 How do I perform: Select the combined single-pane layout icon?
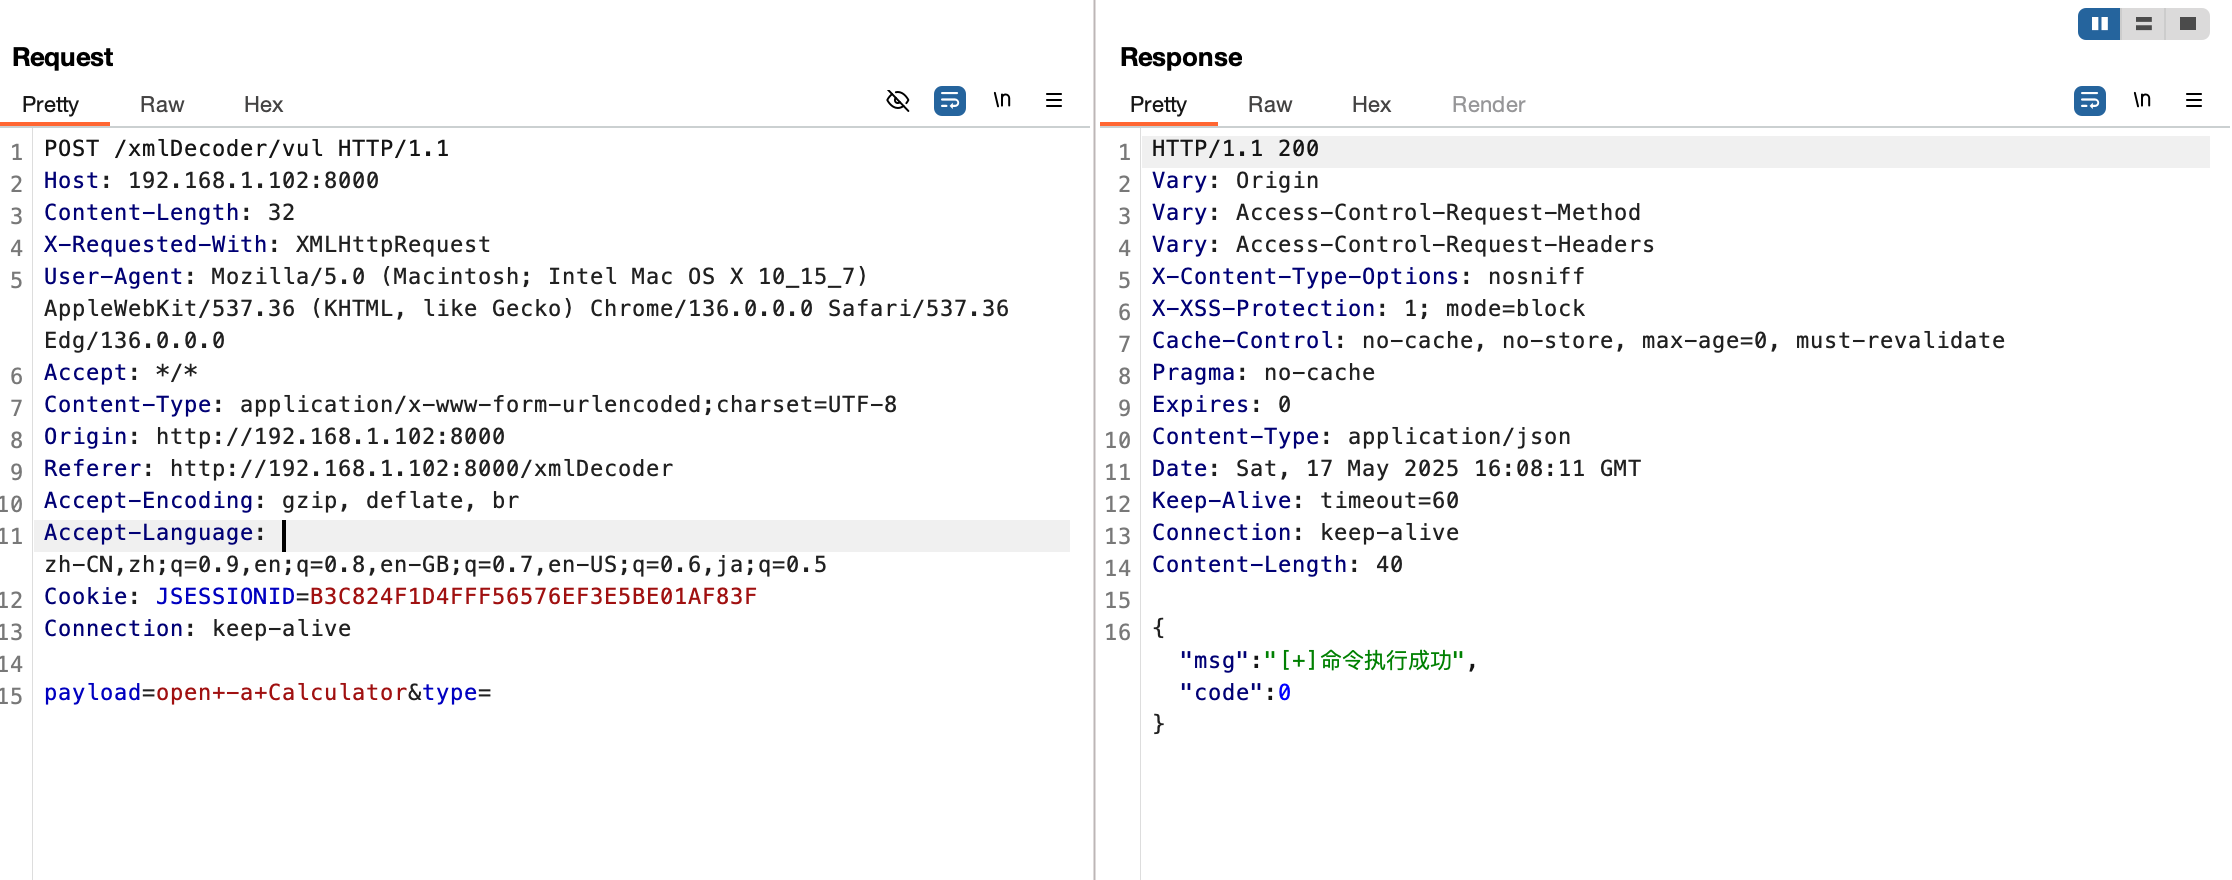point(2188,23)
